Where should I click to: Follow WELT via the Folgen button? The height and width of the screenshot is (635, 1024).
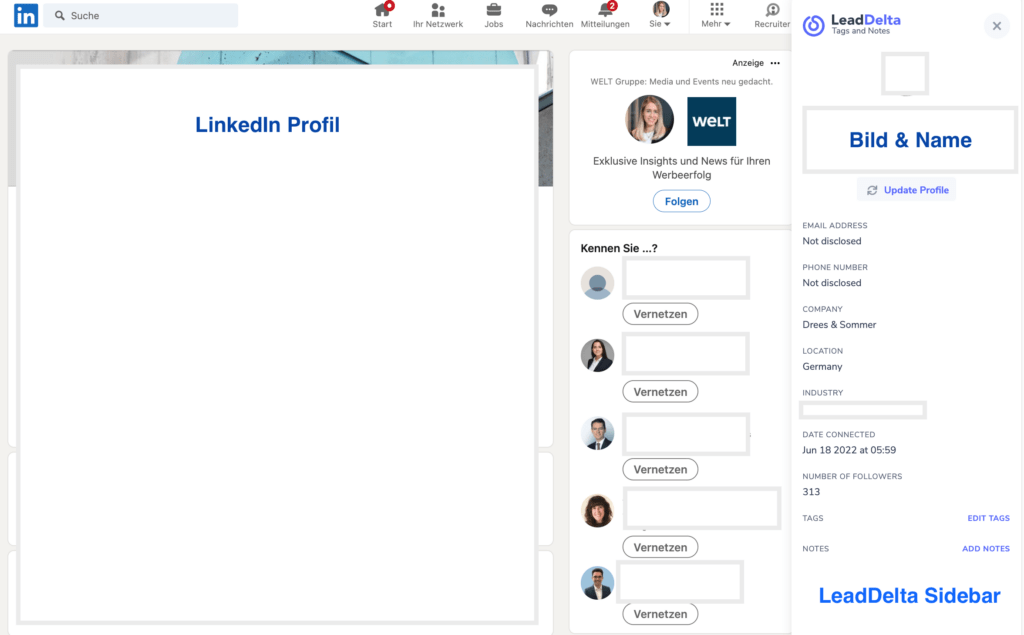coord(681,201)
